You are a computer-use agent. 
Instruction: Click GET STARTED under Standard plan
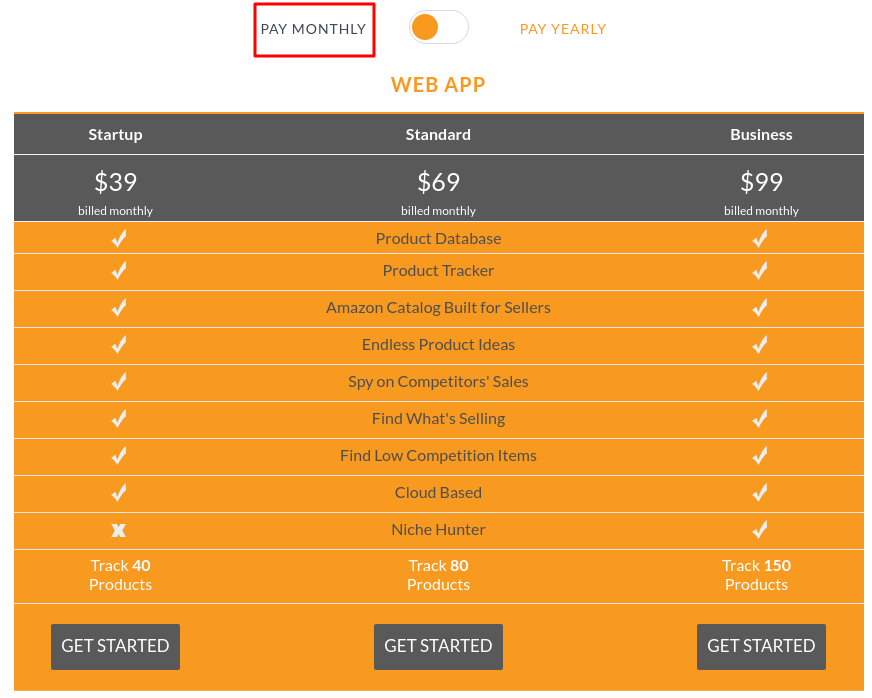pyautogui.click(x=438, y=646)
